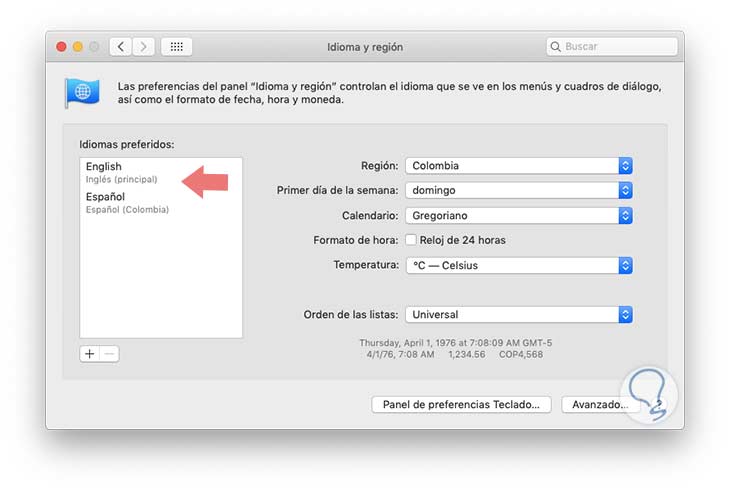Click the sample currency COP4,568
The image size is (730, 490).
521,354
